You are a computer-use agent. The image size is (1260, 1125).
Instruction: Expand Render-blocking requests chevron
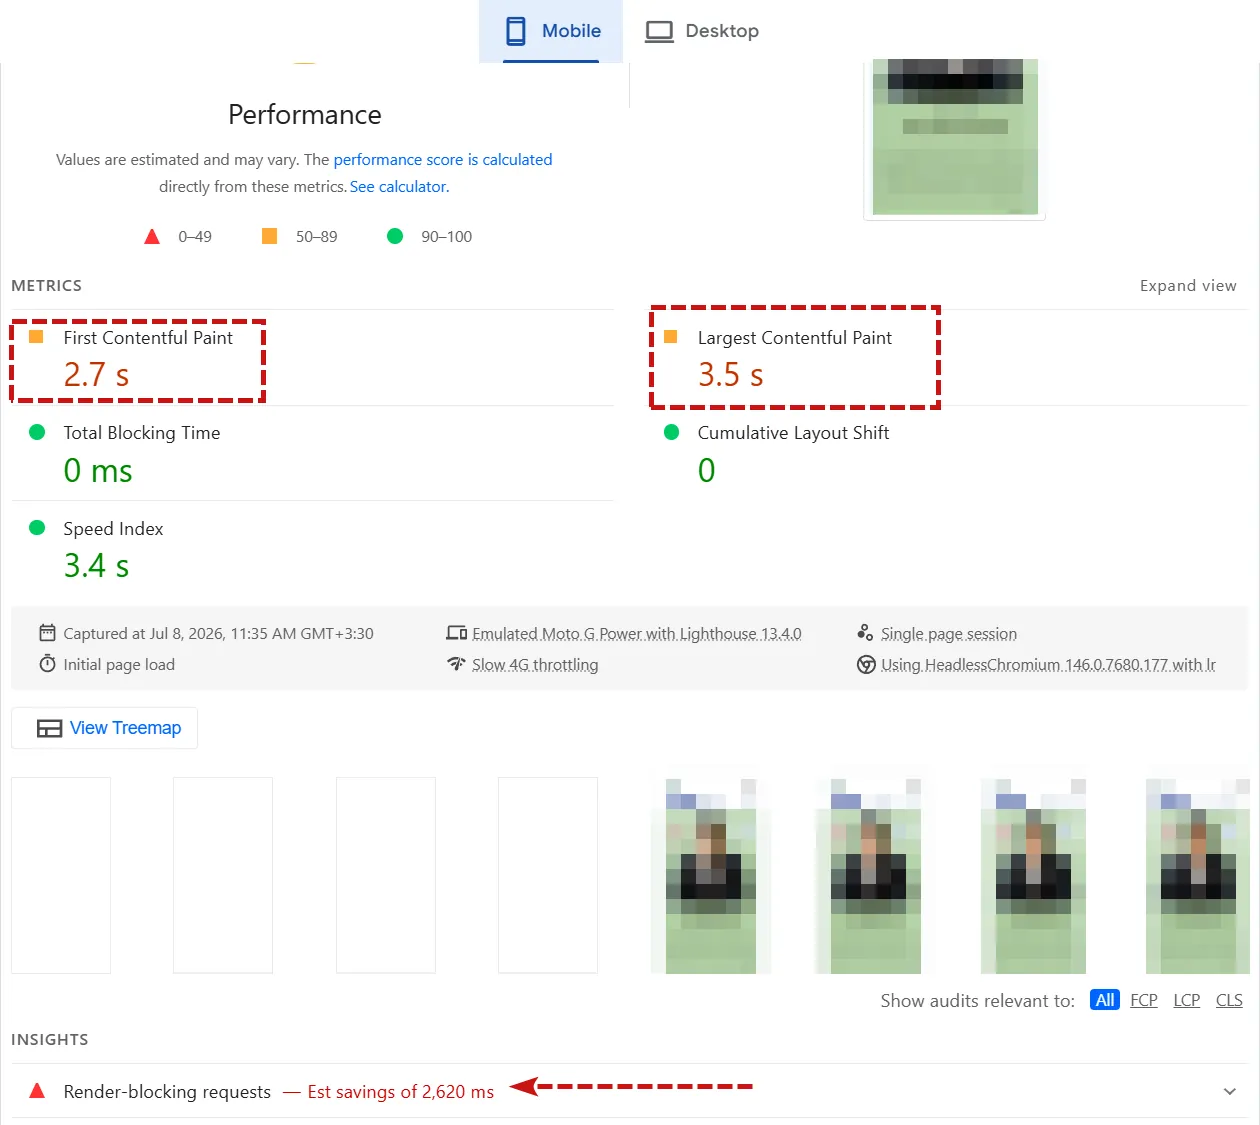click(1230, 1091)
